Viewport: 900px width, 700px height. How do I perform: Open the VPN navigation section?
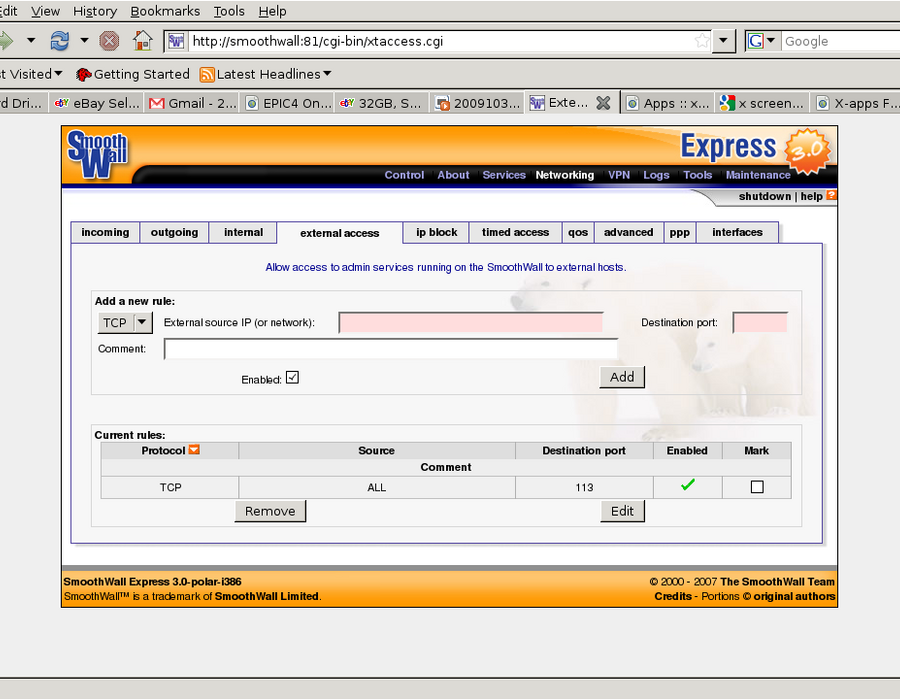(x=619, y=175)
